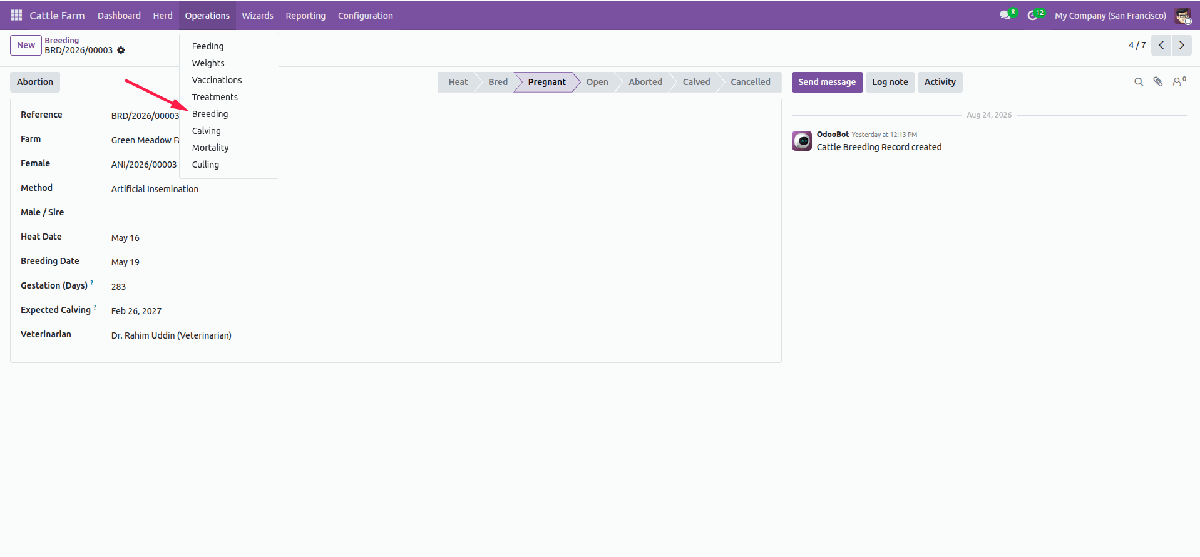Click the Reference field BRD/2026/00003
Screen dimensions: 1200x557
click(144, 116)
